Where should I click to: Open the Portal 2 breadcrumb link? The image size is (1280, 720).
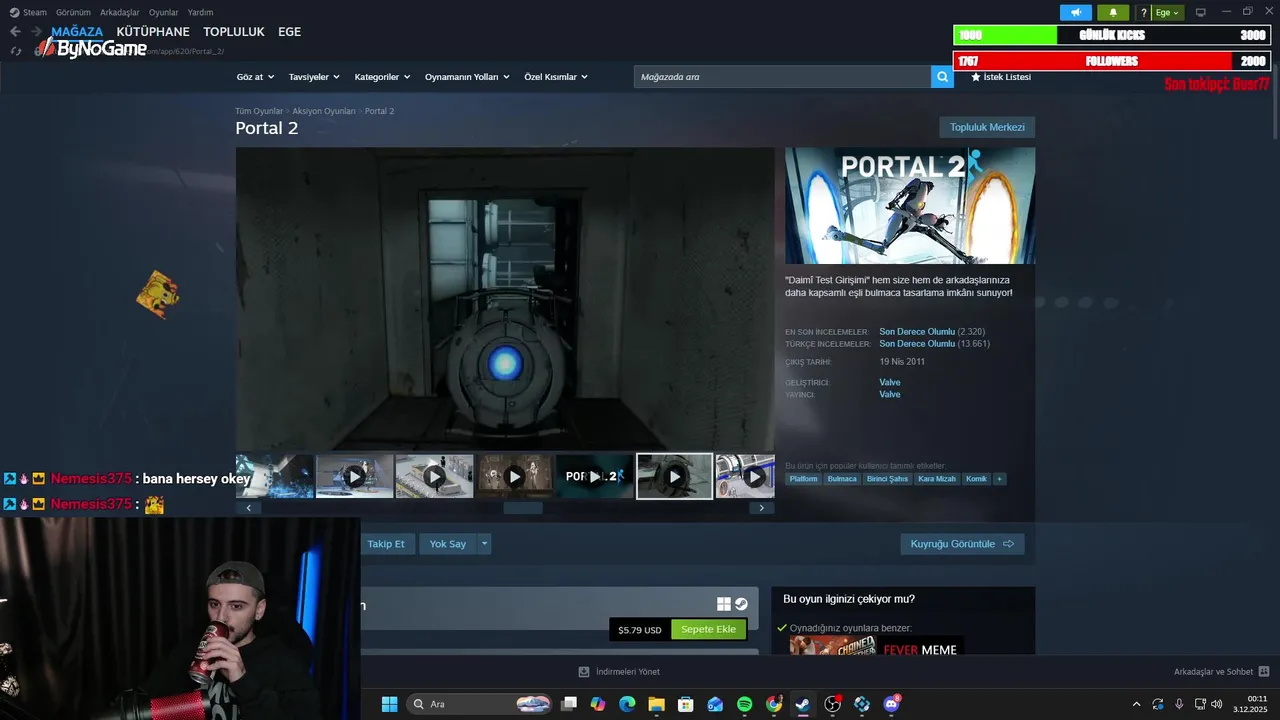pos(379,111)
